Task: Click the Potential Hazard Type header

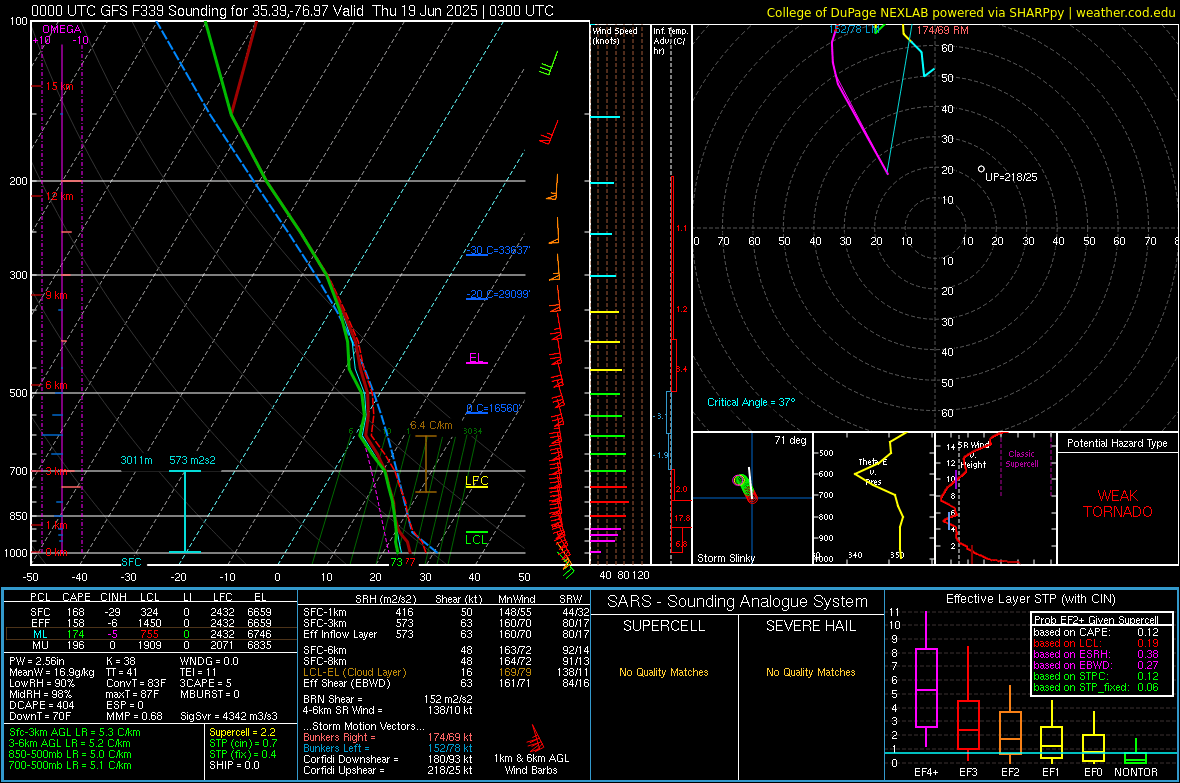Action: point(1117,443)
